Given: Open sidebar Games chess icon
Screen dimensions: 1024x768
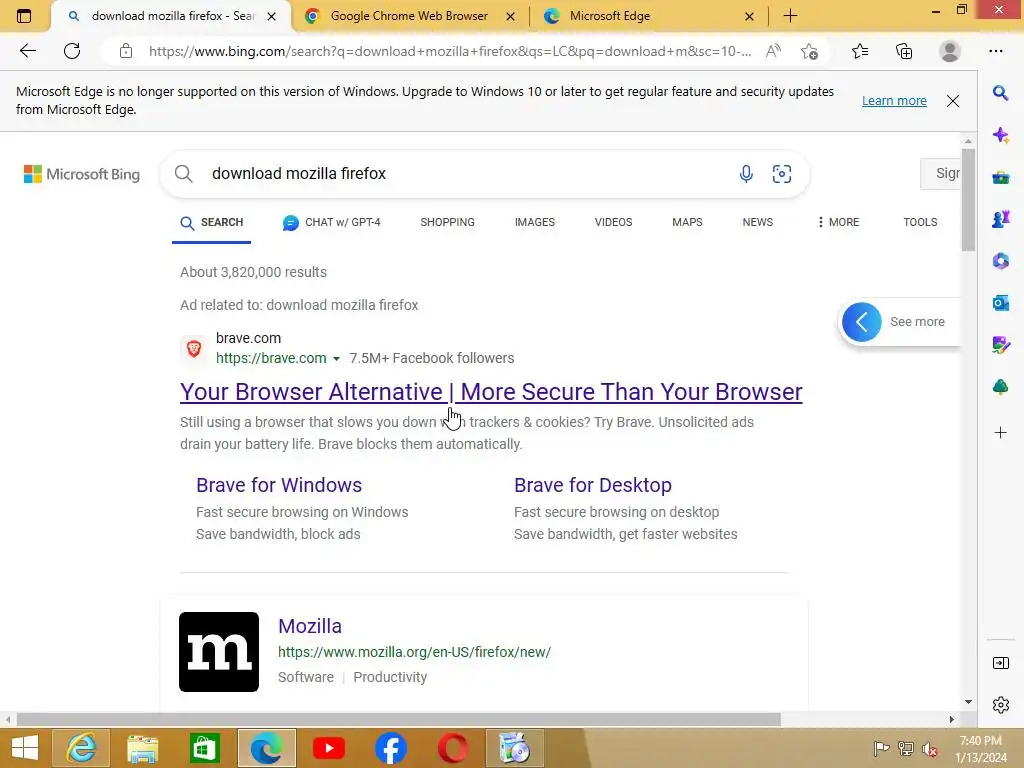Looking at the screenshot, I should (1000, 219).
